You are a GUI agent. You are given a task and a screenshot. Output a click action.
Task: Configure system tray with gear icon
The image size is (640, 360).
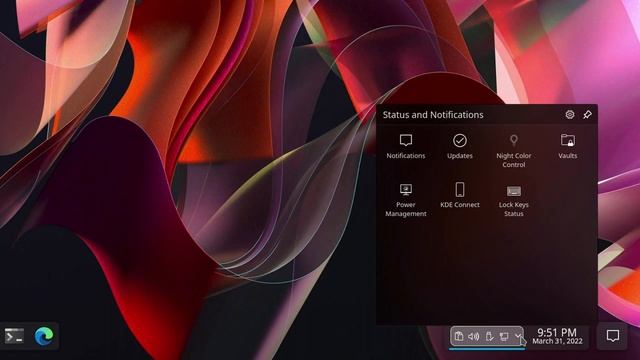(570, 115)
